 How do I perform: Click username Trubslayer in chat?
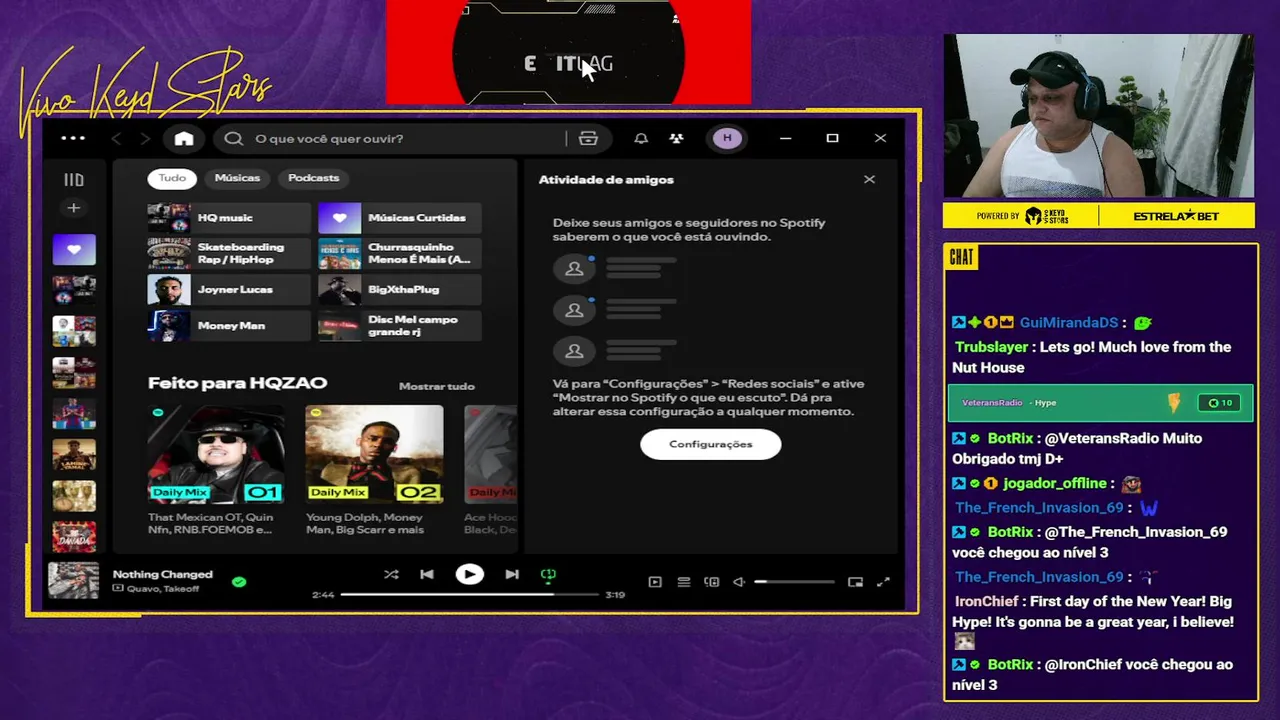pyautogui.click(x=992, y=347)
